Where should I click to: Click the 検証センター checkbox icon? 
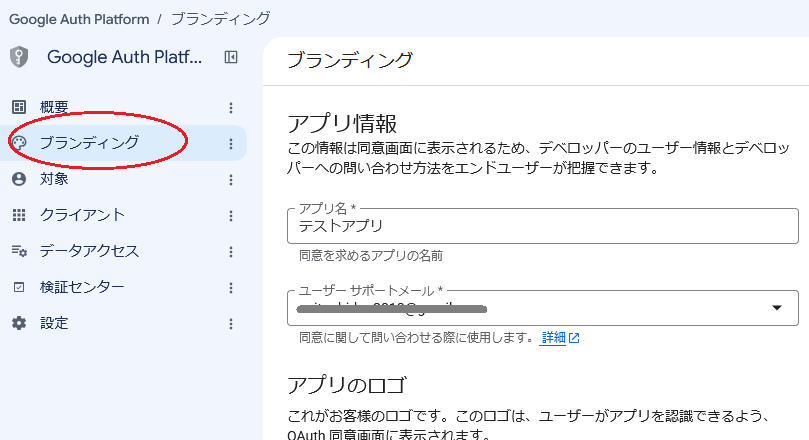(19, 287)
